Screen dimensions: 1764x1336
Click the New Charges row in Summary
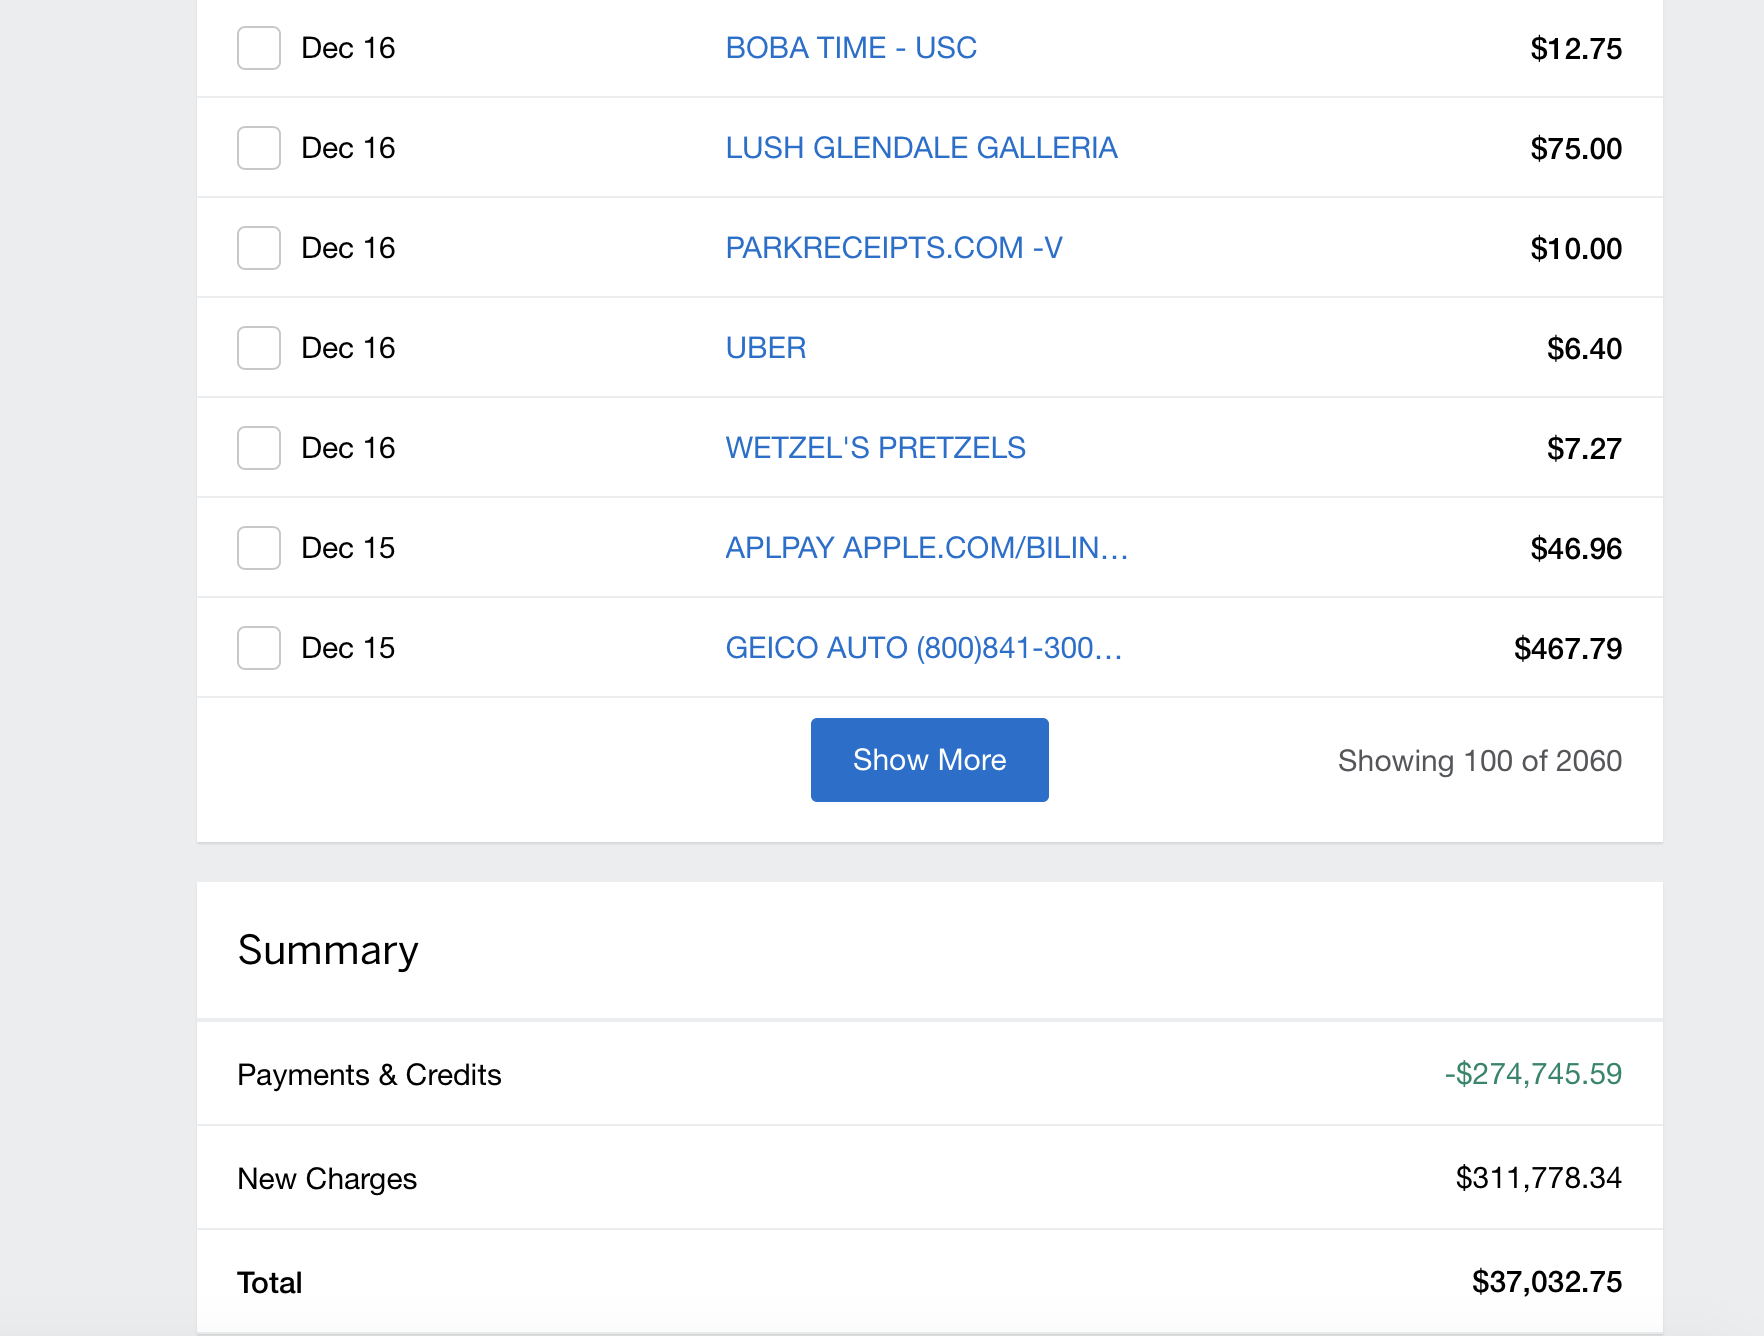(x=327, y=1178)
